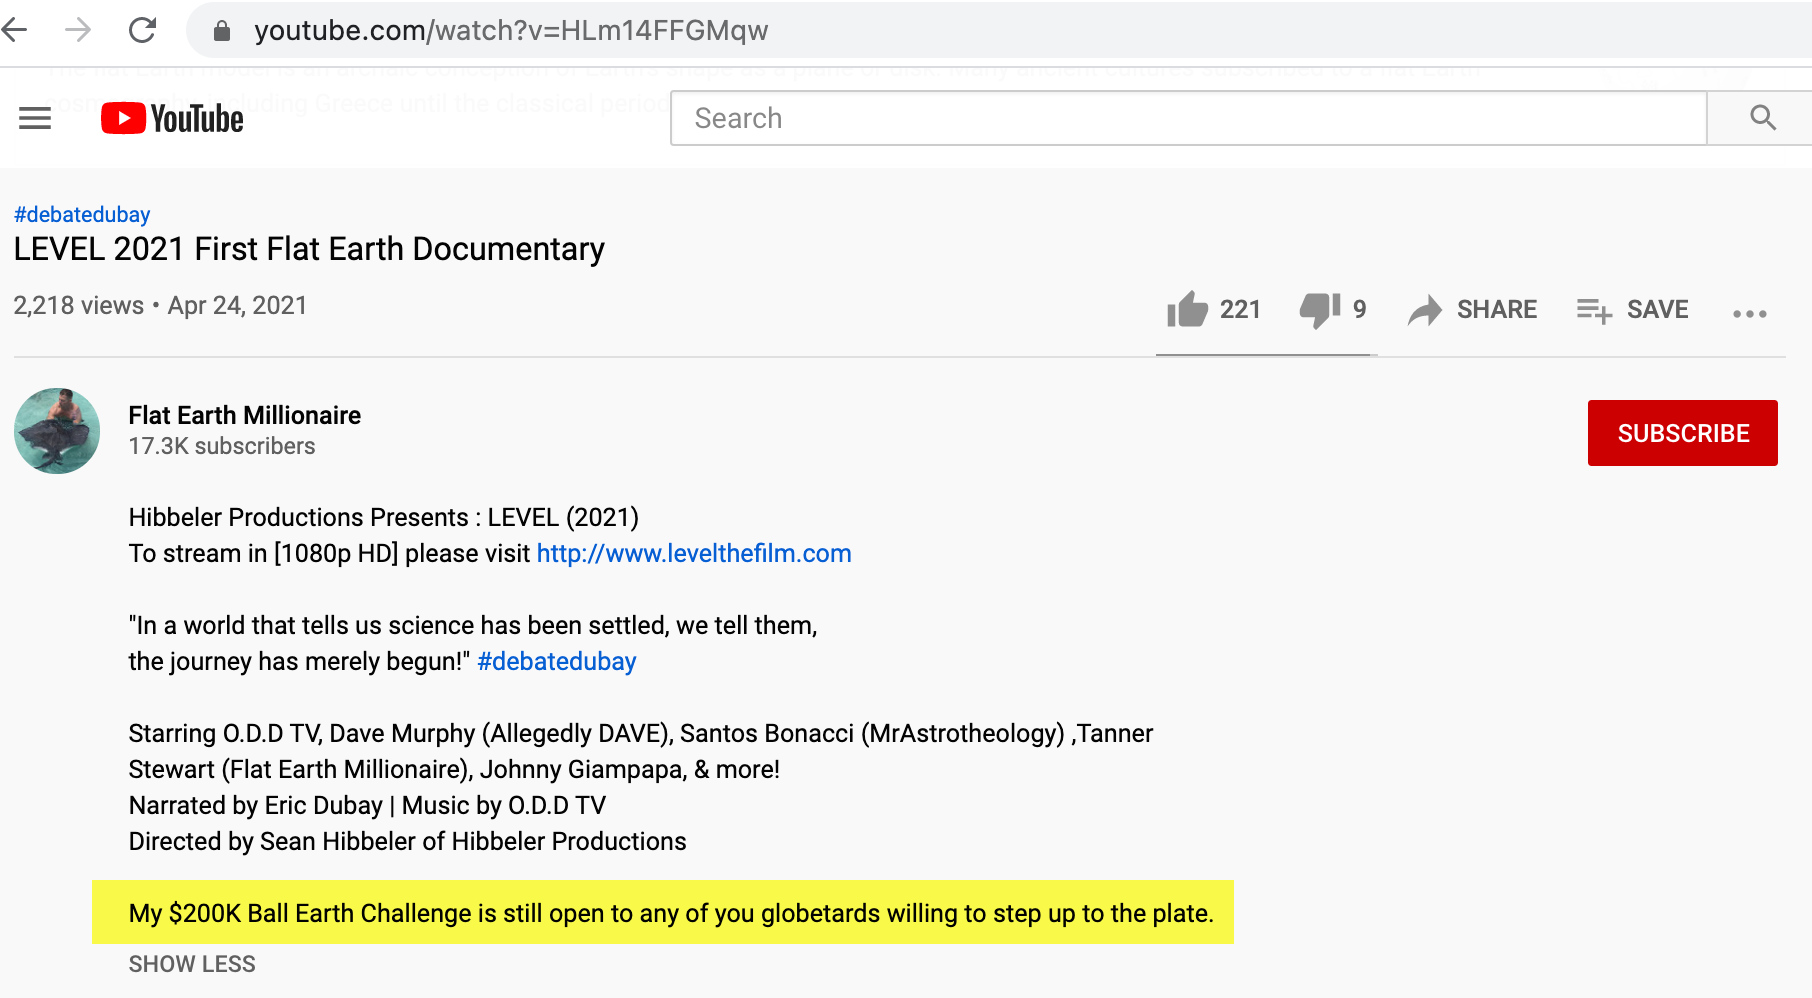Go back with the browser back arrow
Screen dimensions: 1812x998
14,30
